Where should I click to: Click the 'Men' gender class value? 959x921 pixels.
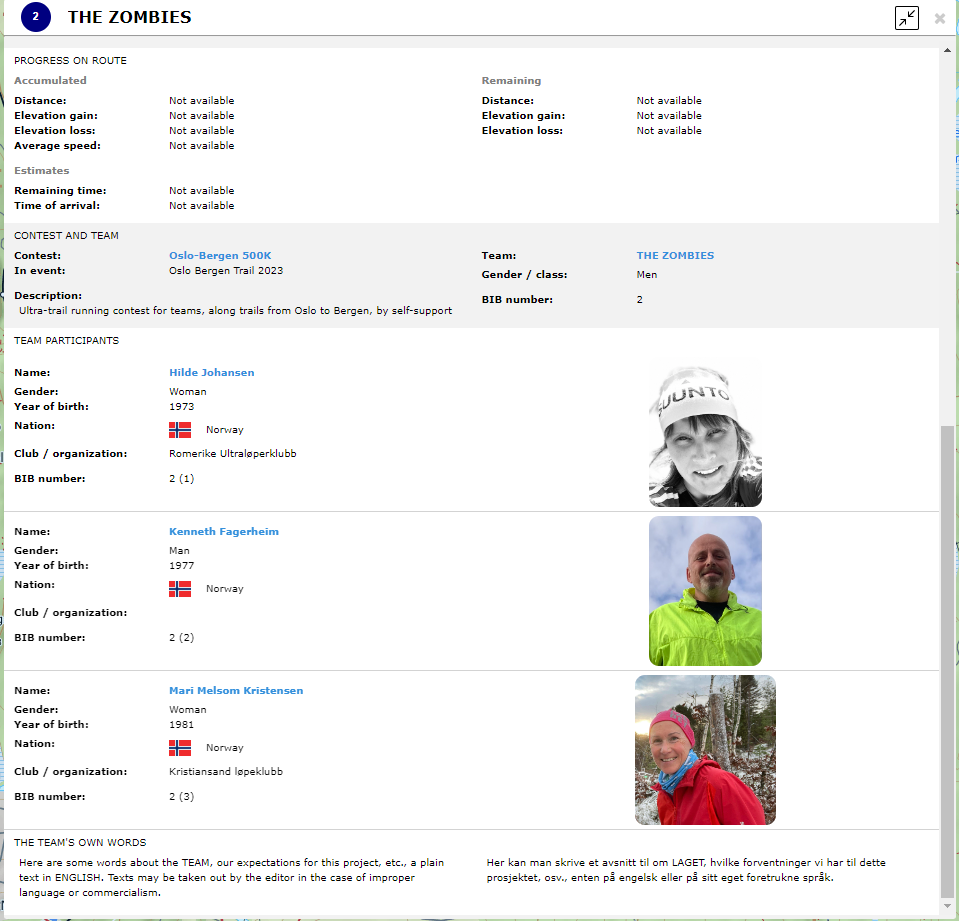click(646, 275)
